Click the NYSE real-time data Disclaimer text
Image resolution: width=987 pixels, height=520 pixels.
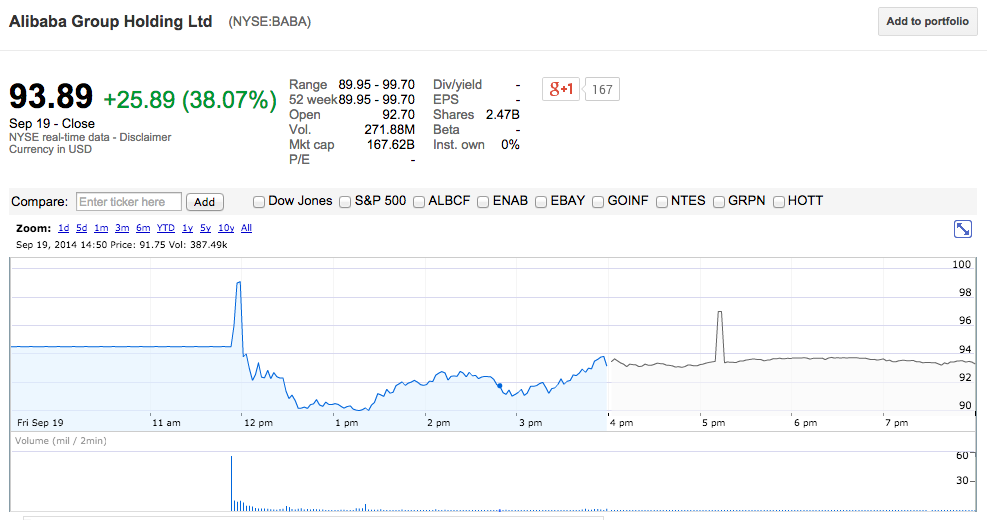tap(90, 137)
